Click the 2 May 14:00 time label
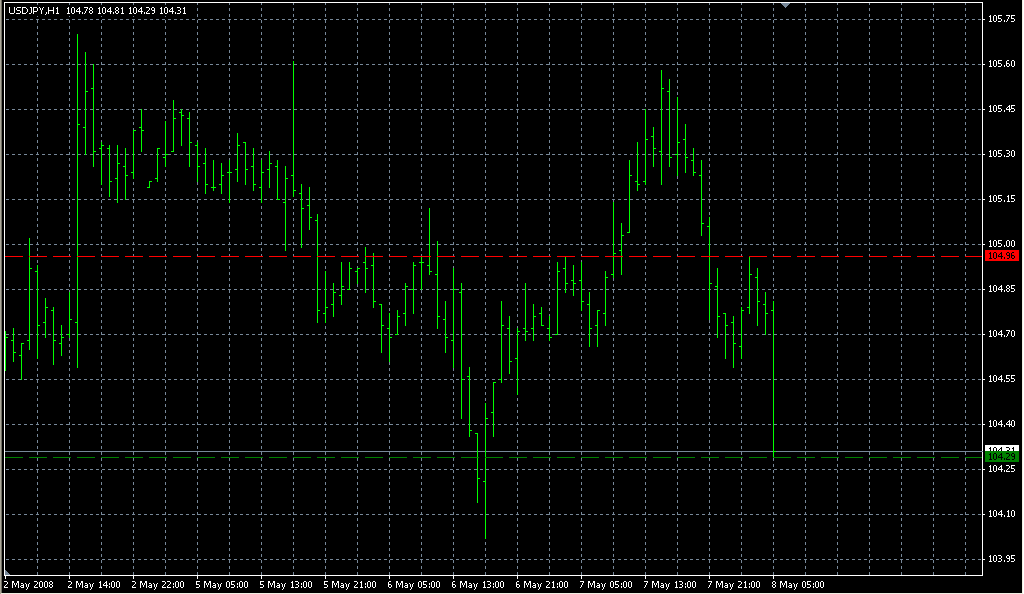 pyautogui.click(x=94, y=584)
